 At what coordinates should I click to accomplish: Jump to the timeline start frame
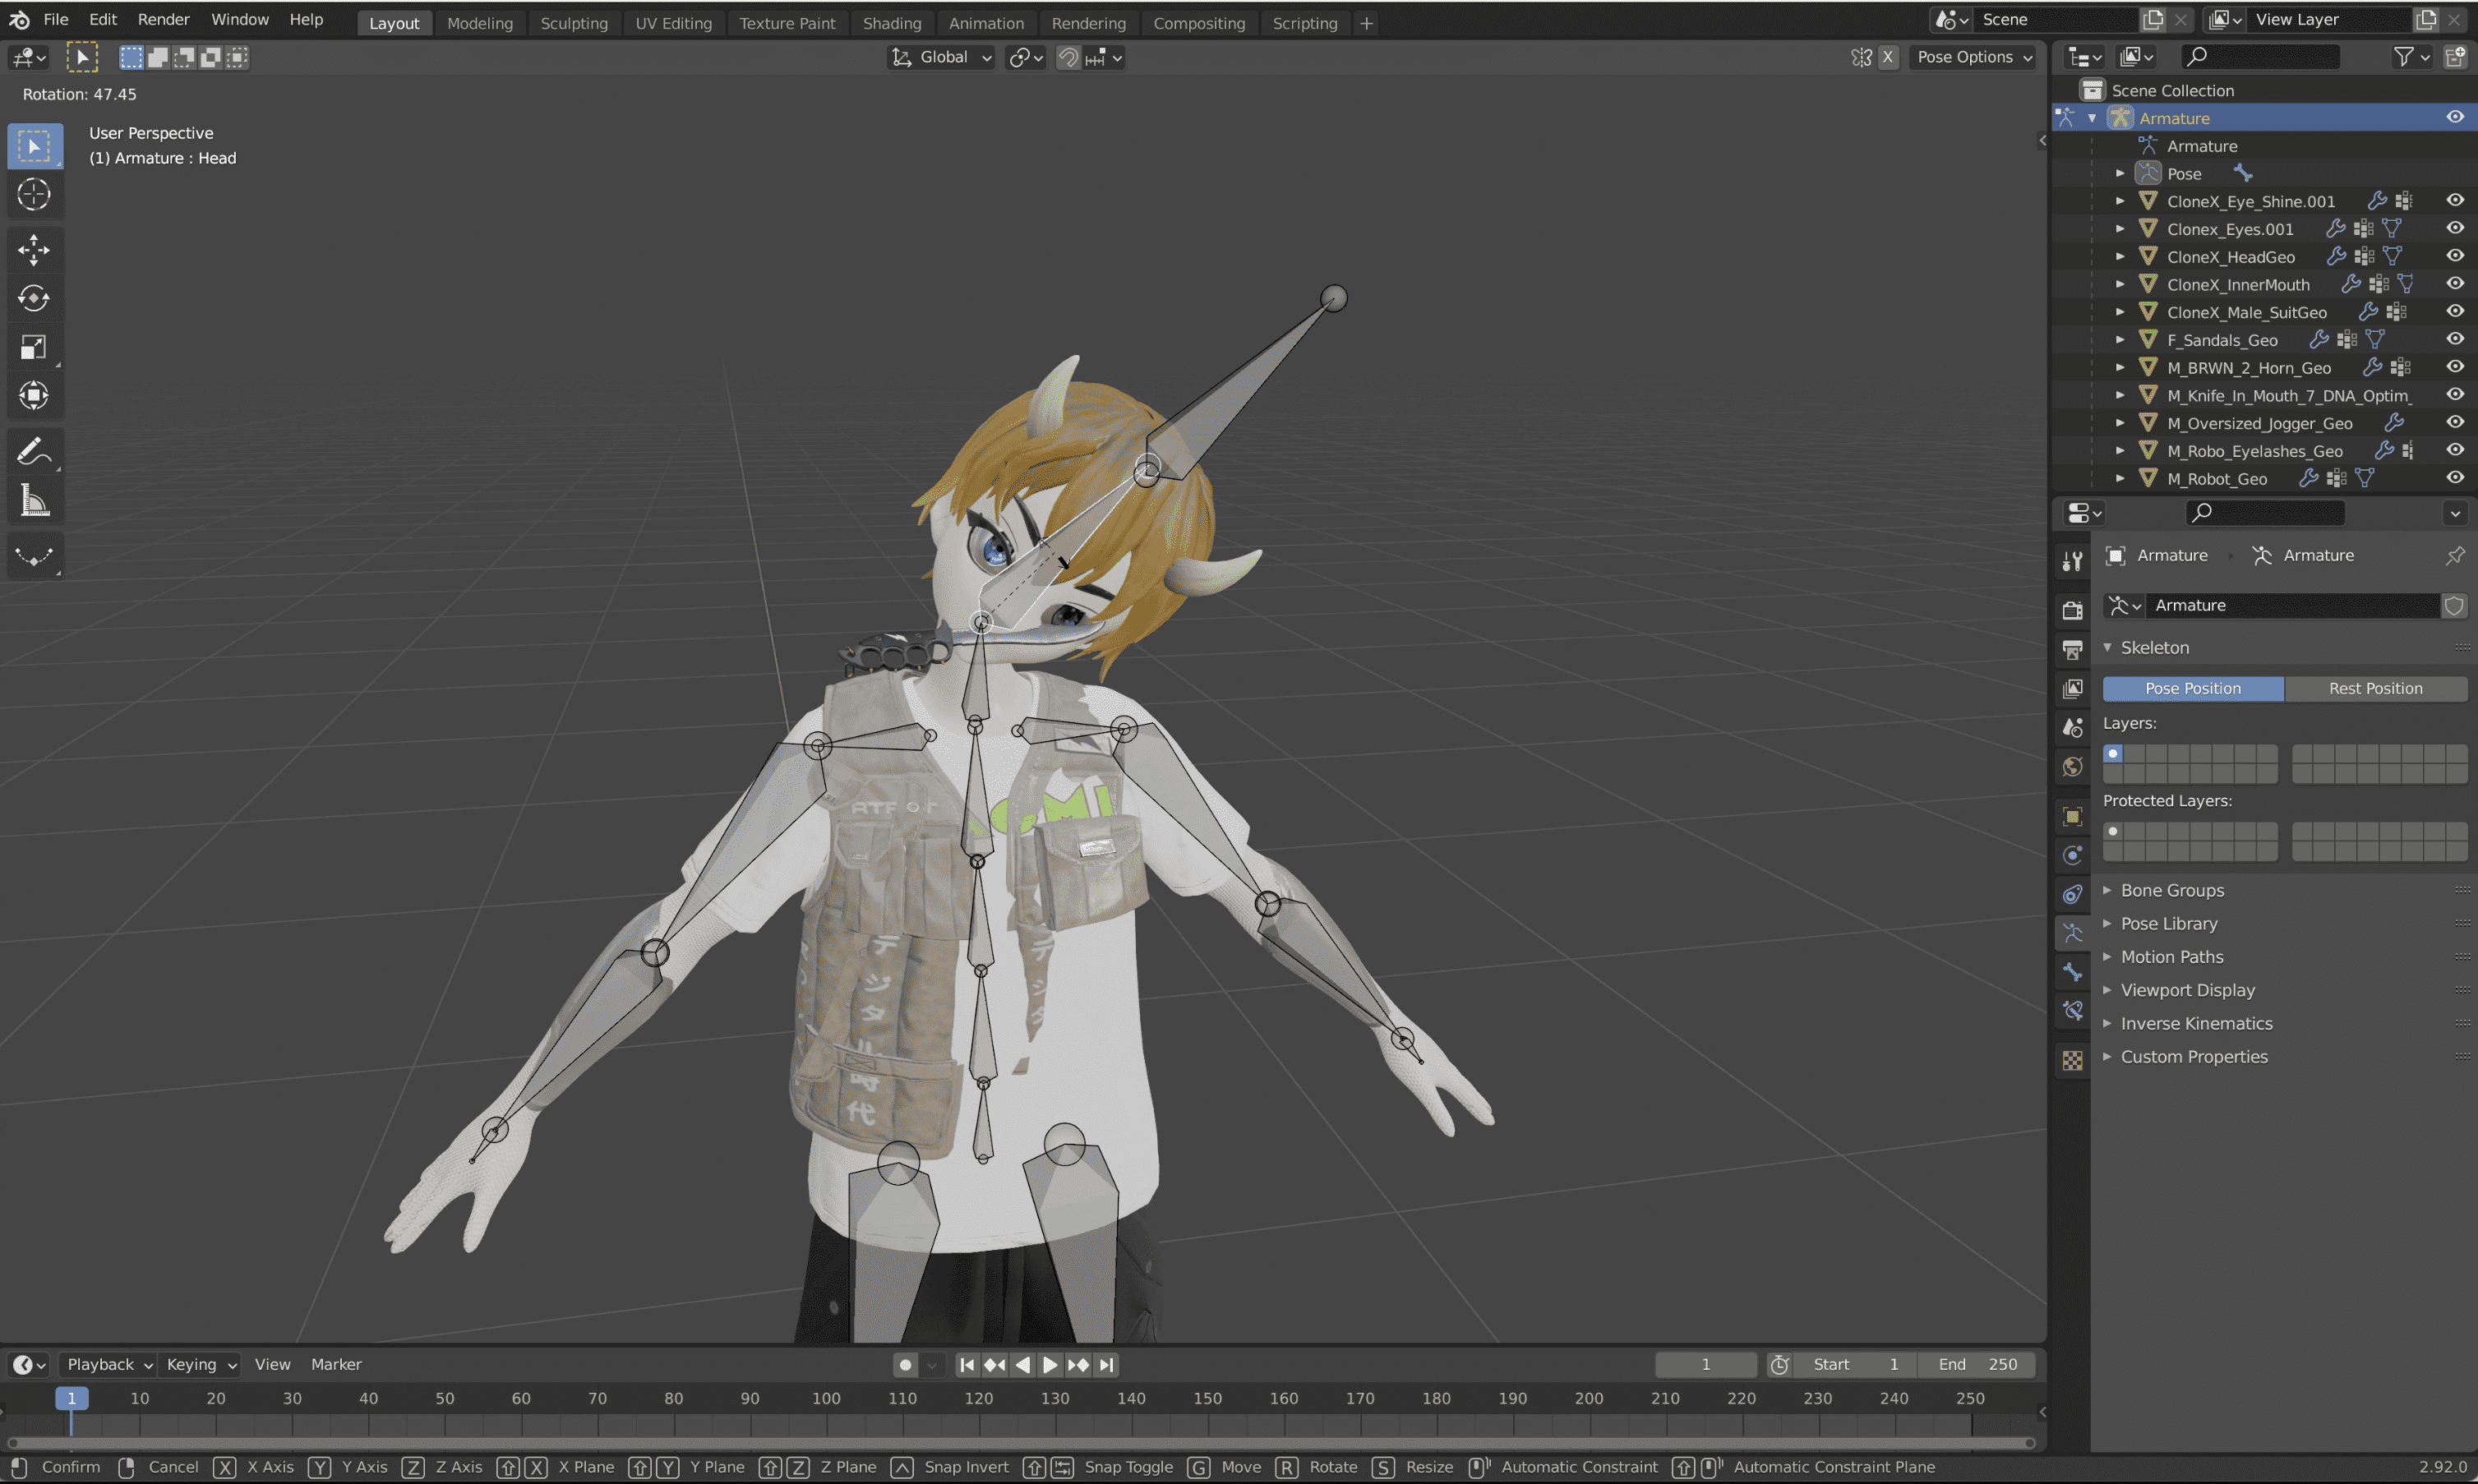966,1364
